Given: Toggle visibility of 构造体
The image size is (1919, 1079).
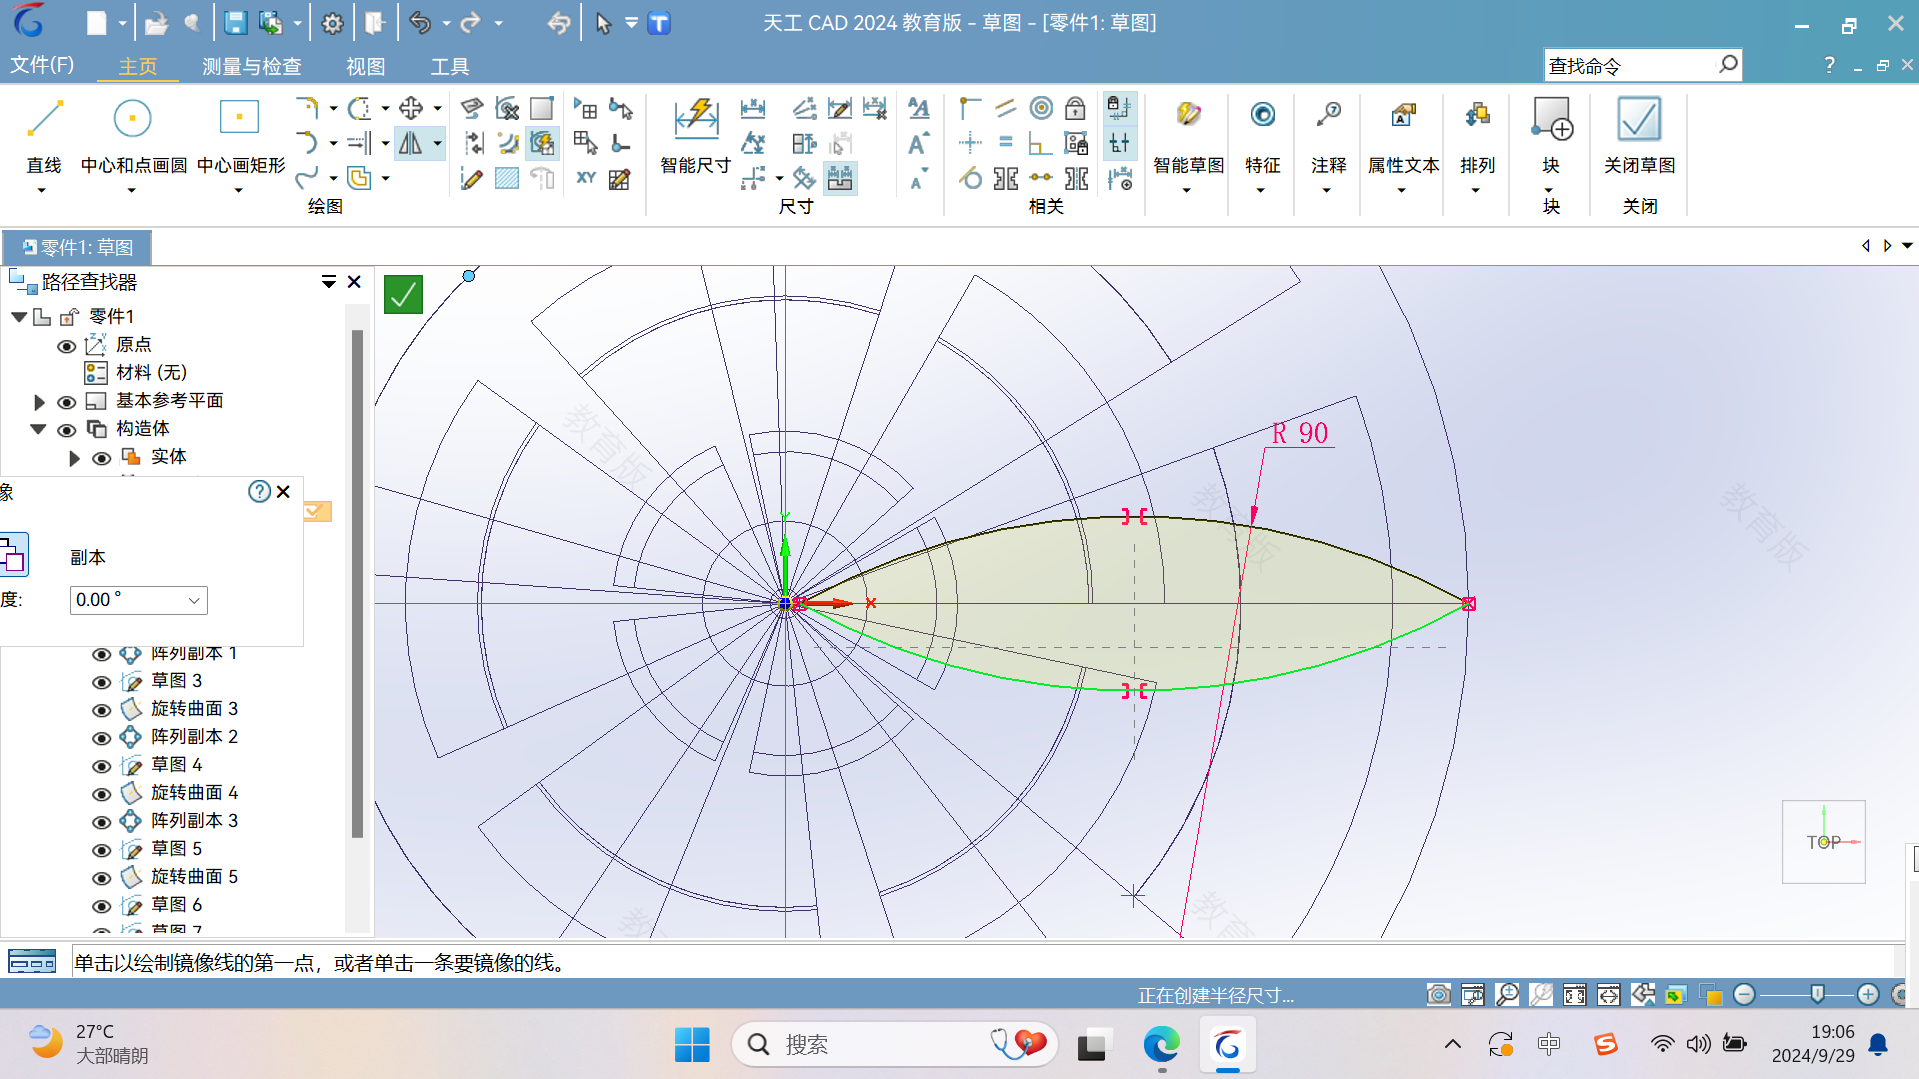Looking at the screenshot, I should click(66, 430).
